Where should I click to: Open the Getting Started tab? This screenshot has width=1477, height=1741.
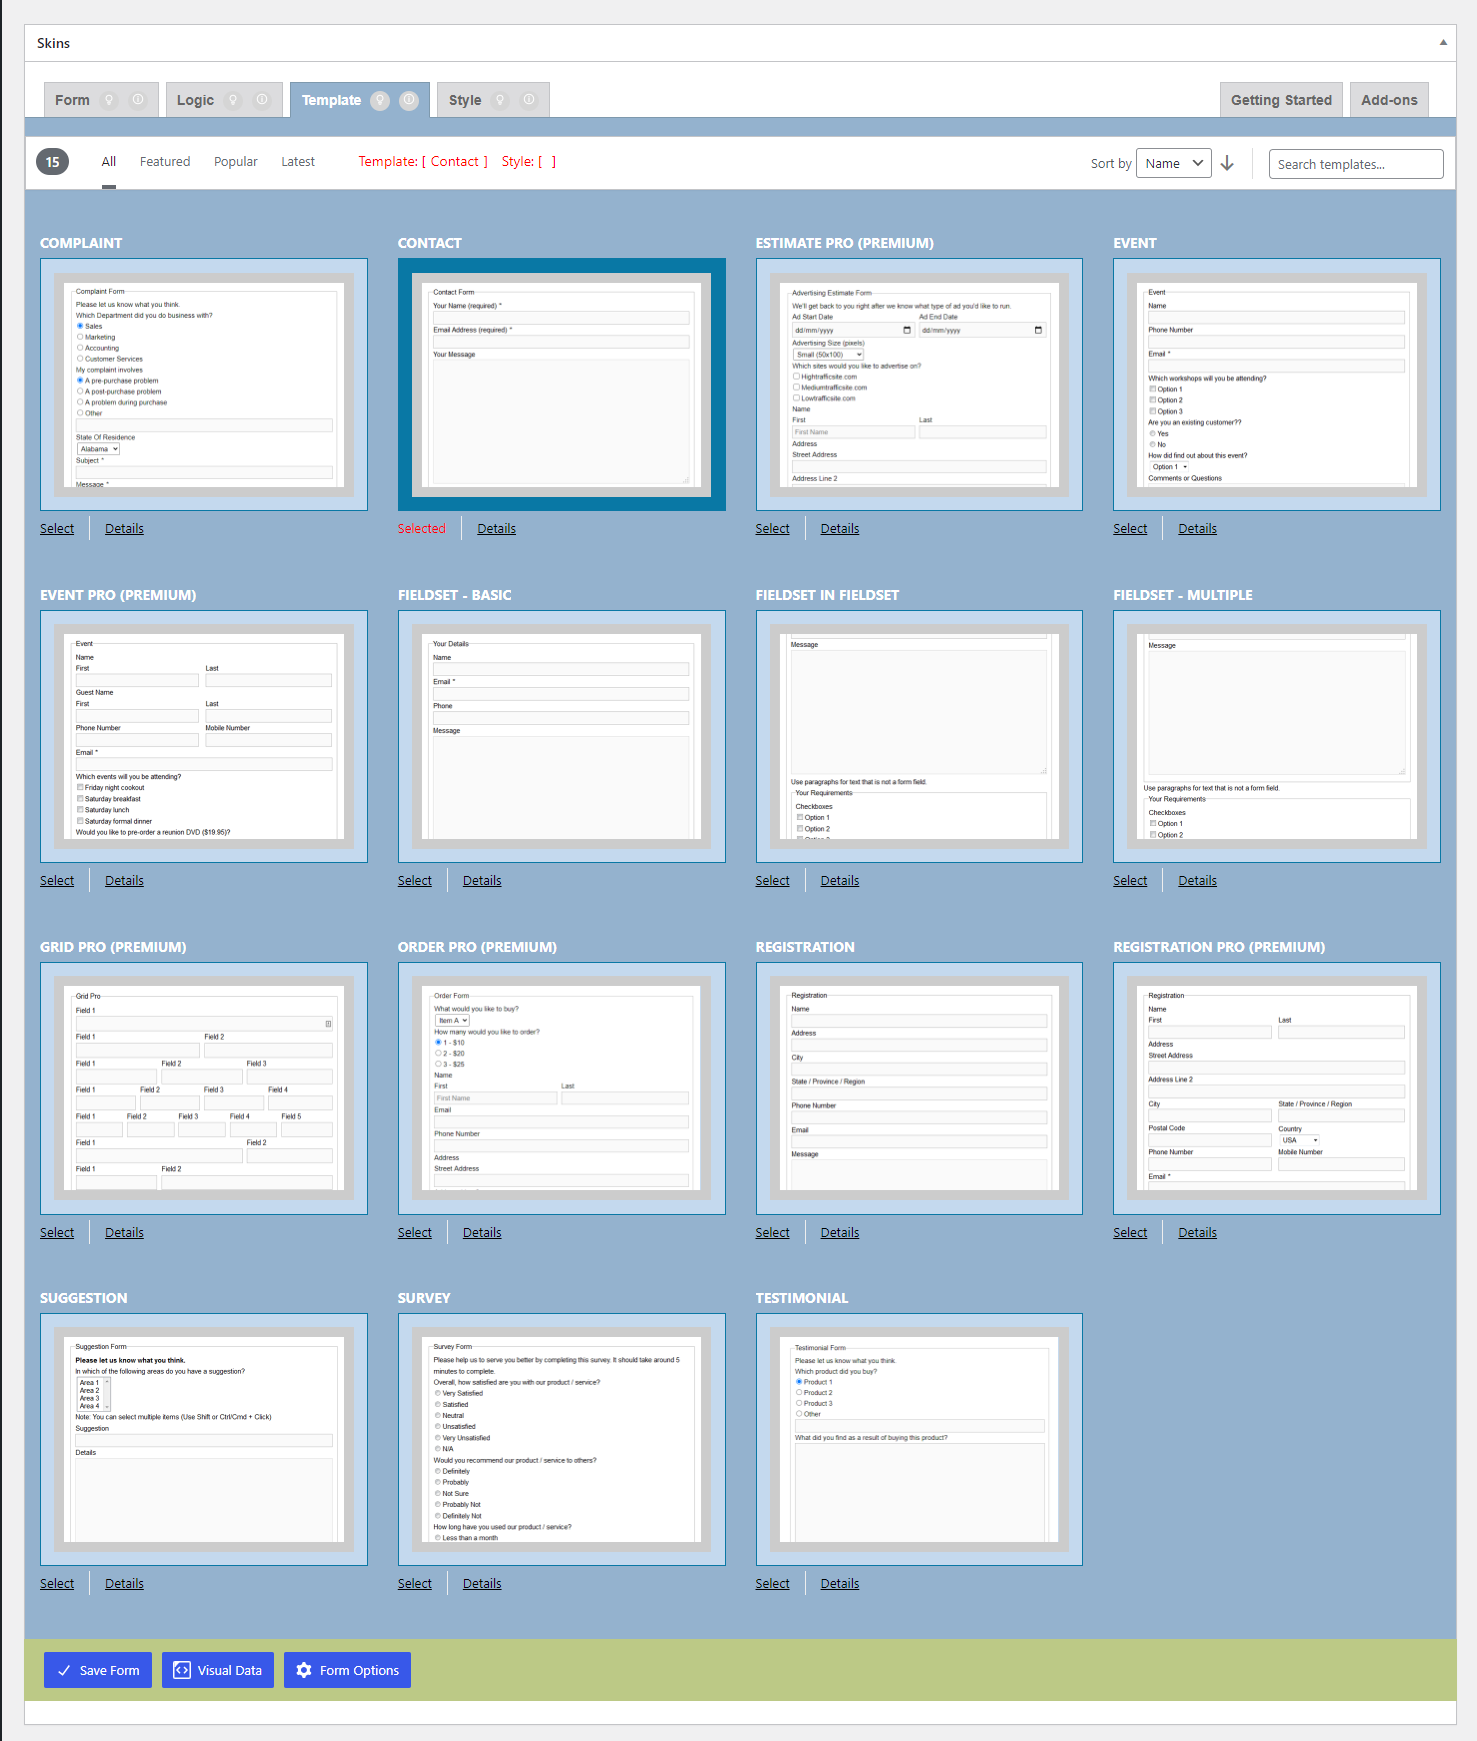[1280, 100]
